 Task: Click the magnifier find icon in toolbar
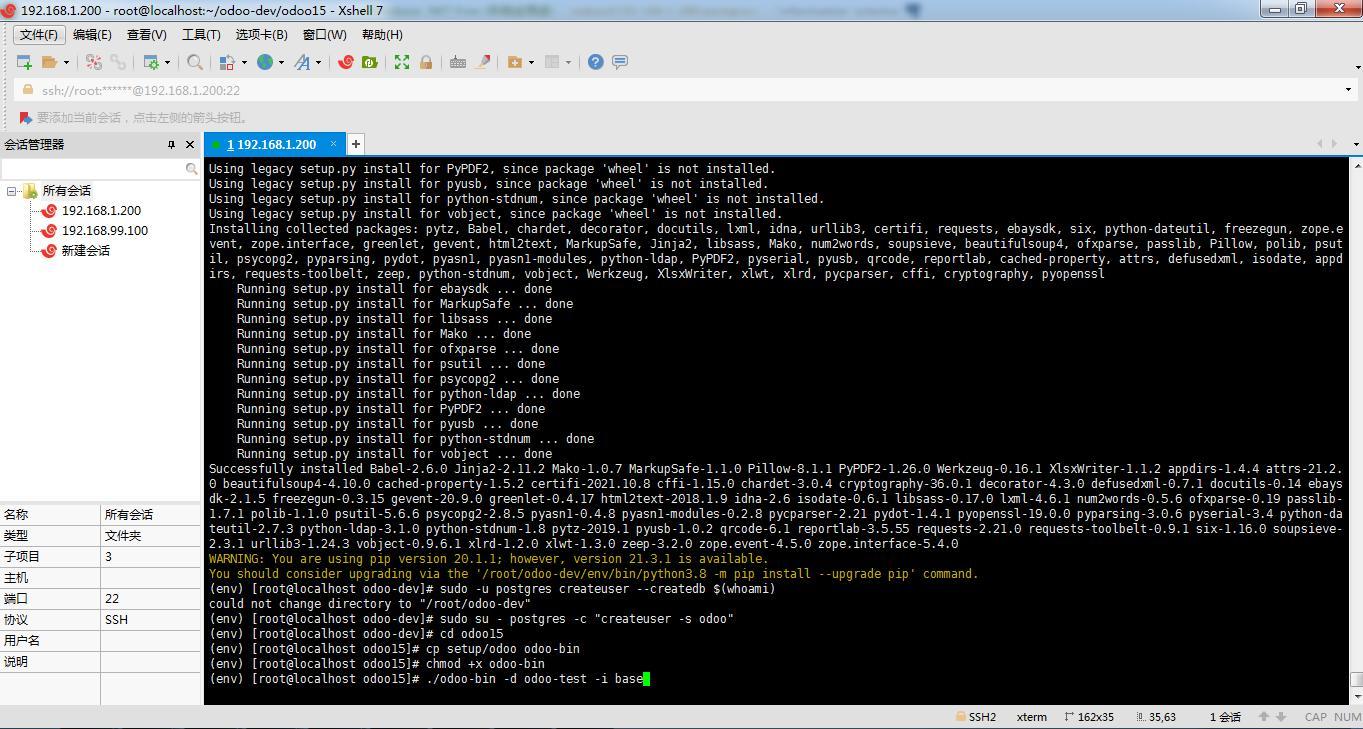[195, 62]
